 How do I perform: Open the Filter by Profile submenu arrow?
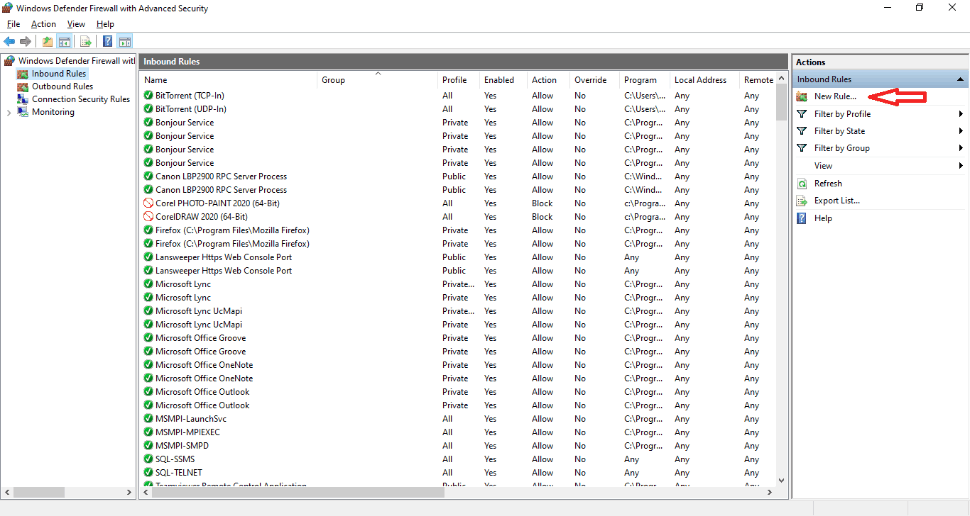961,114
